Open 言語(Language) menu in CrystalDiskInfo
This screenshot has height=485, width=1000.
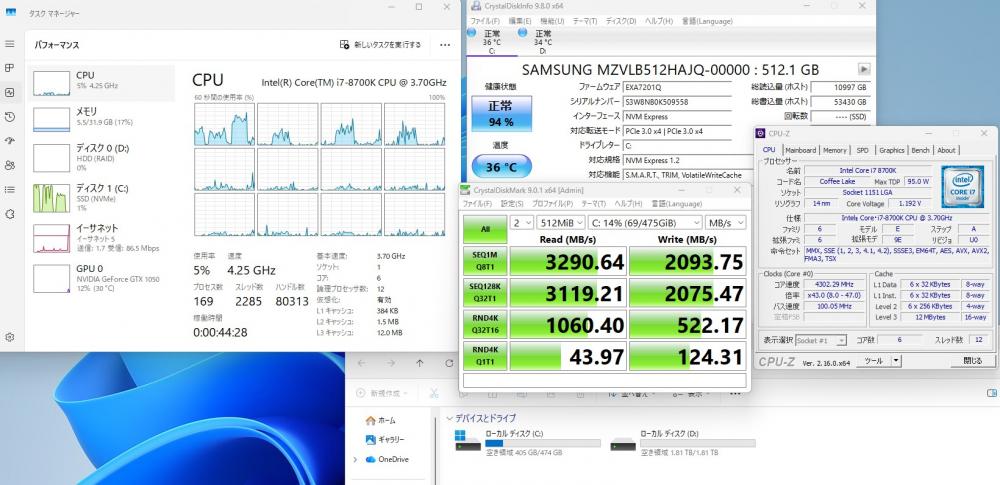[707, 21]
